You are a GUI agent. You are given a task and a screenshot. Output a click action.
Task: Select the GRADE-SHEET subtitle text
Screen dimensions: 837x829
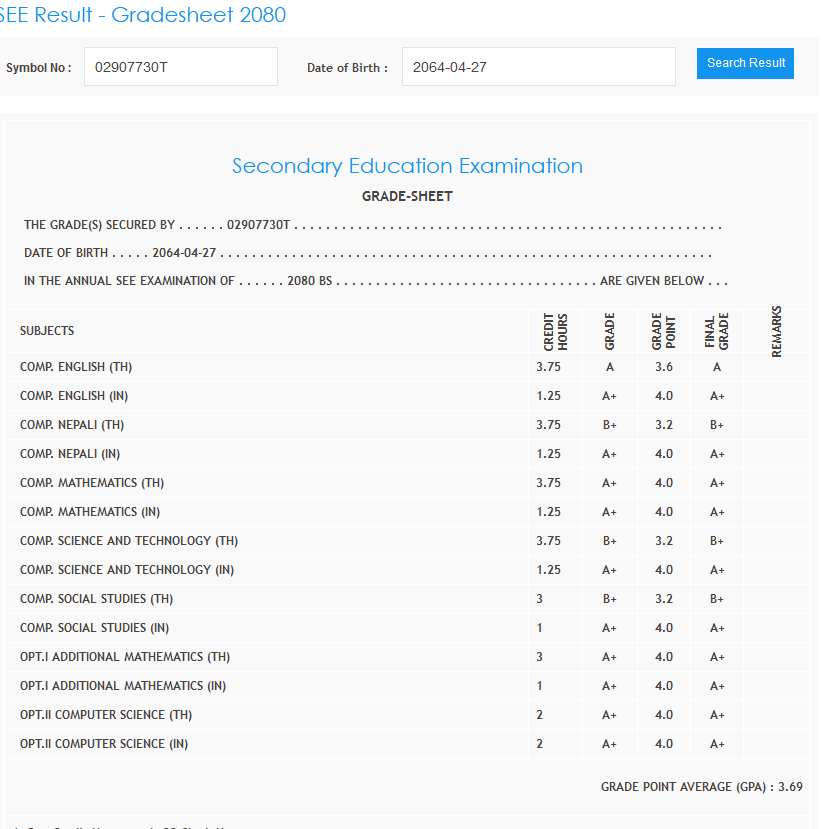coord(407,197)
